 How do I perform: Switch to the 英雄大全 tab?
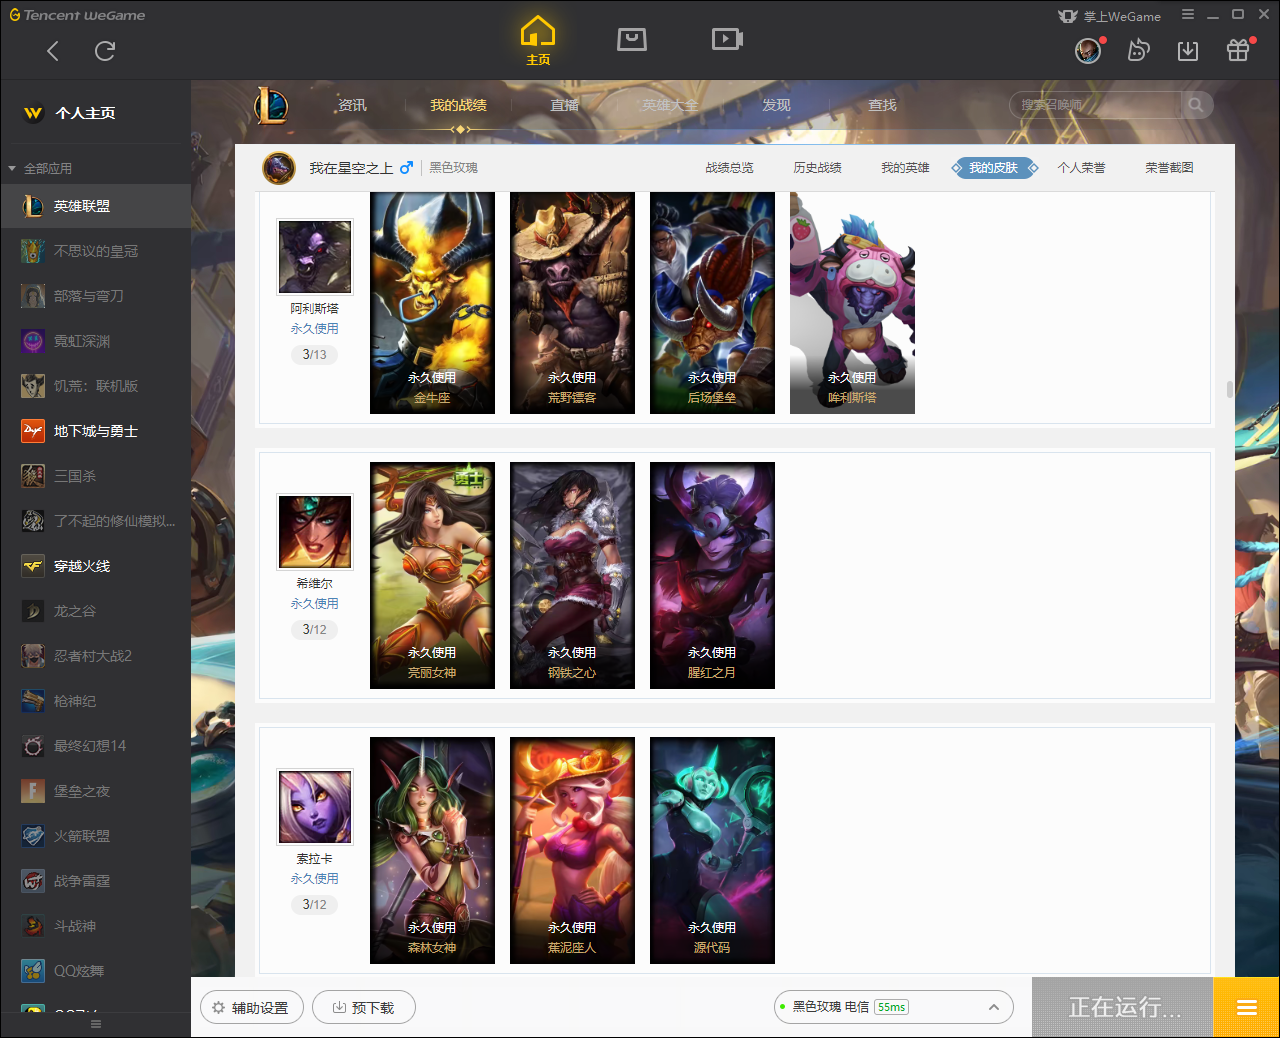pos(670,105)
